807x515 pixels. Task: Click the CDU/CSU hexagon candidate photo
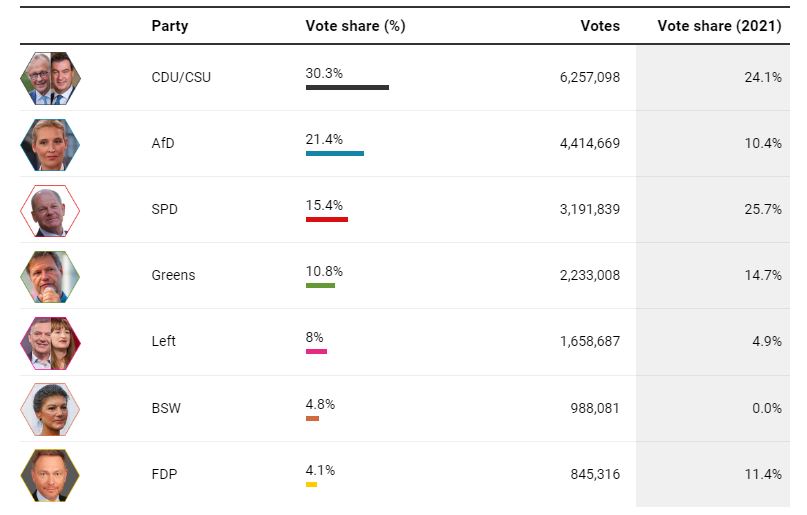(50, 78)
